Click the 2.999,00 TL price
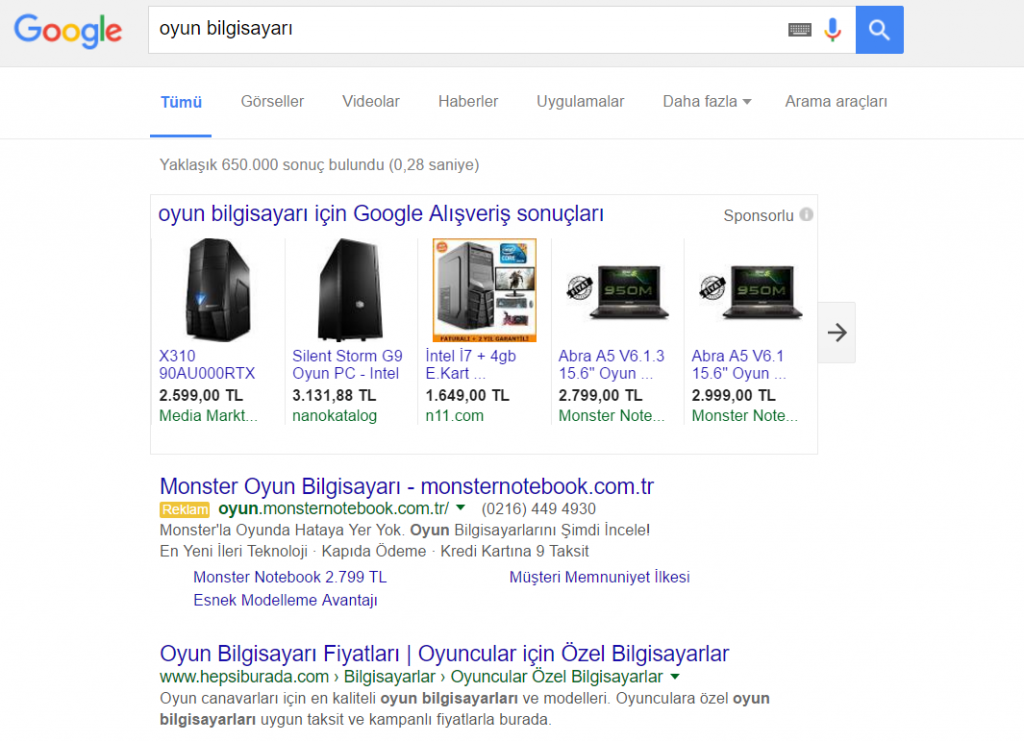 click(x=733, y=395)
